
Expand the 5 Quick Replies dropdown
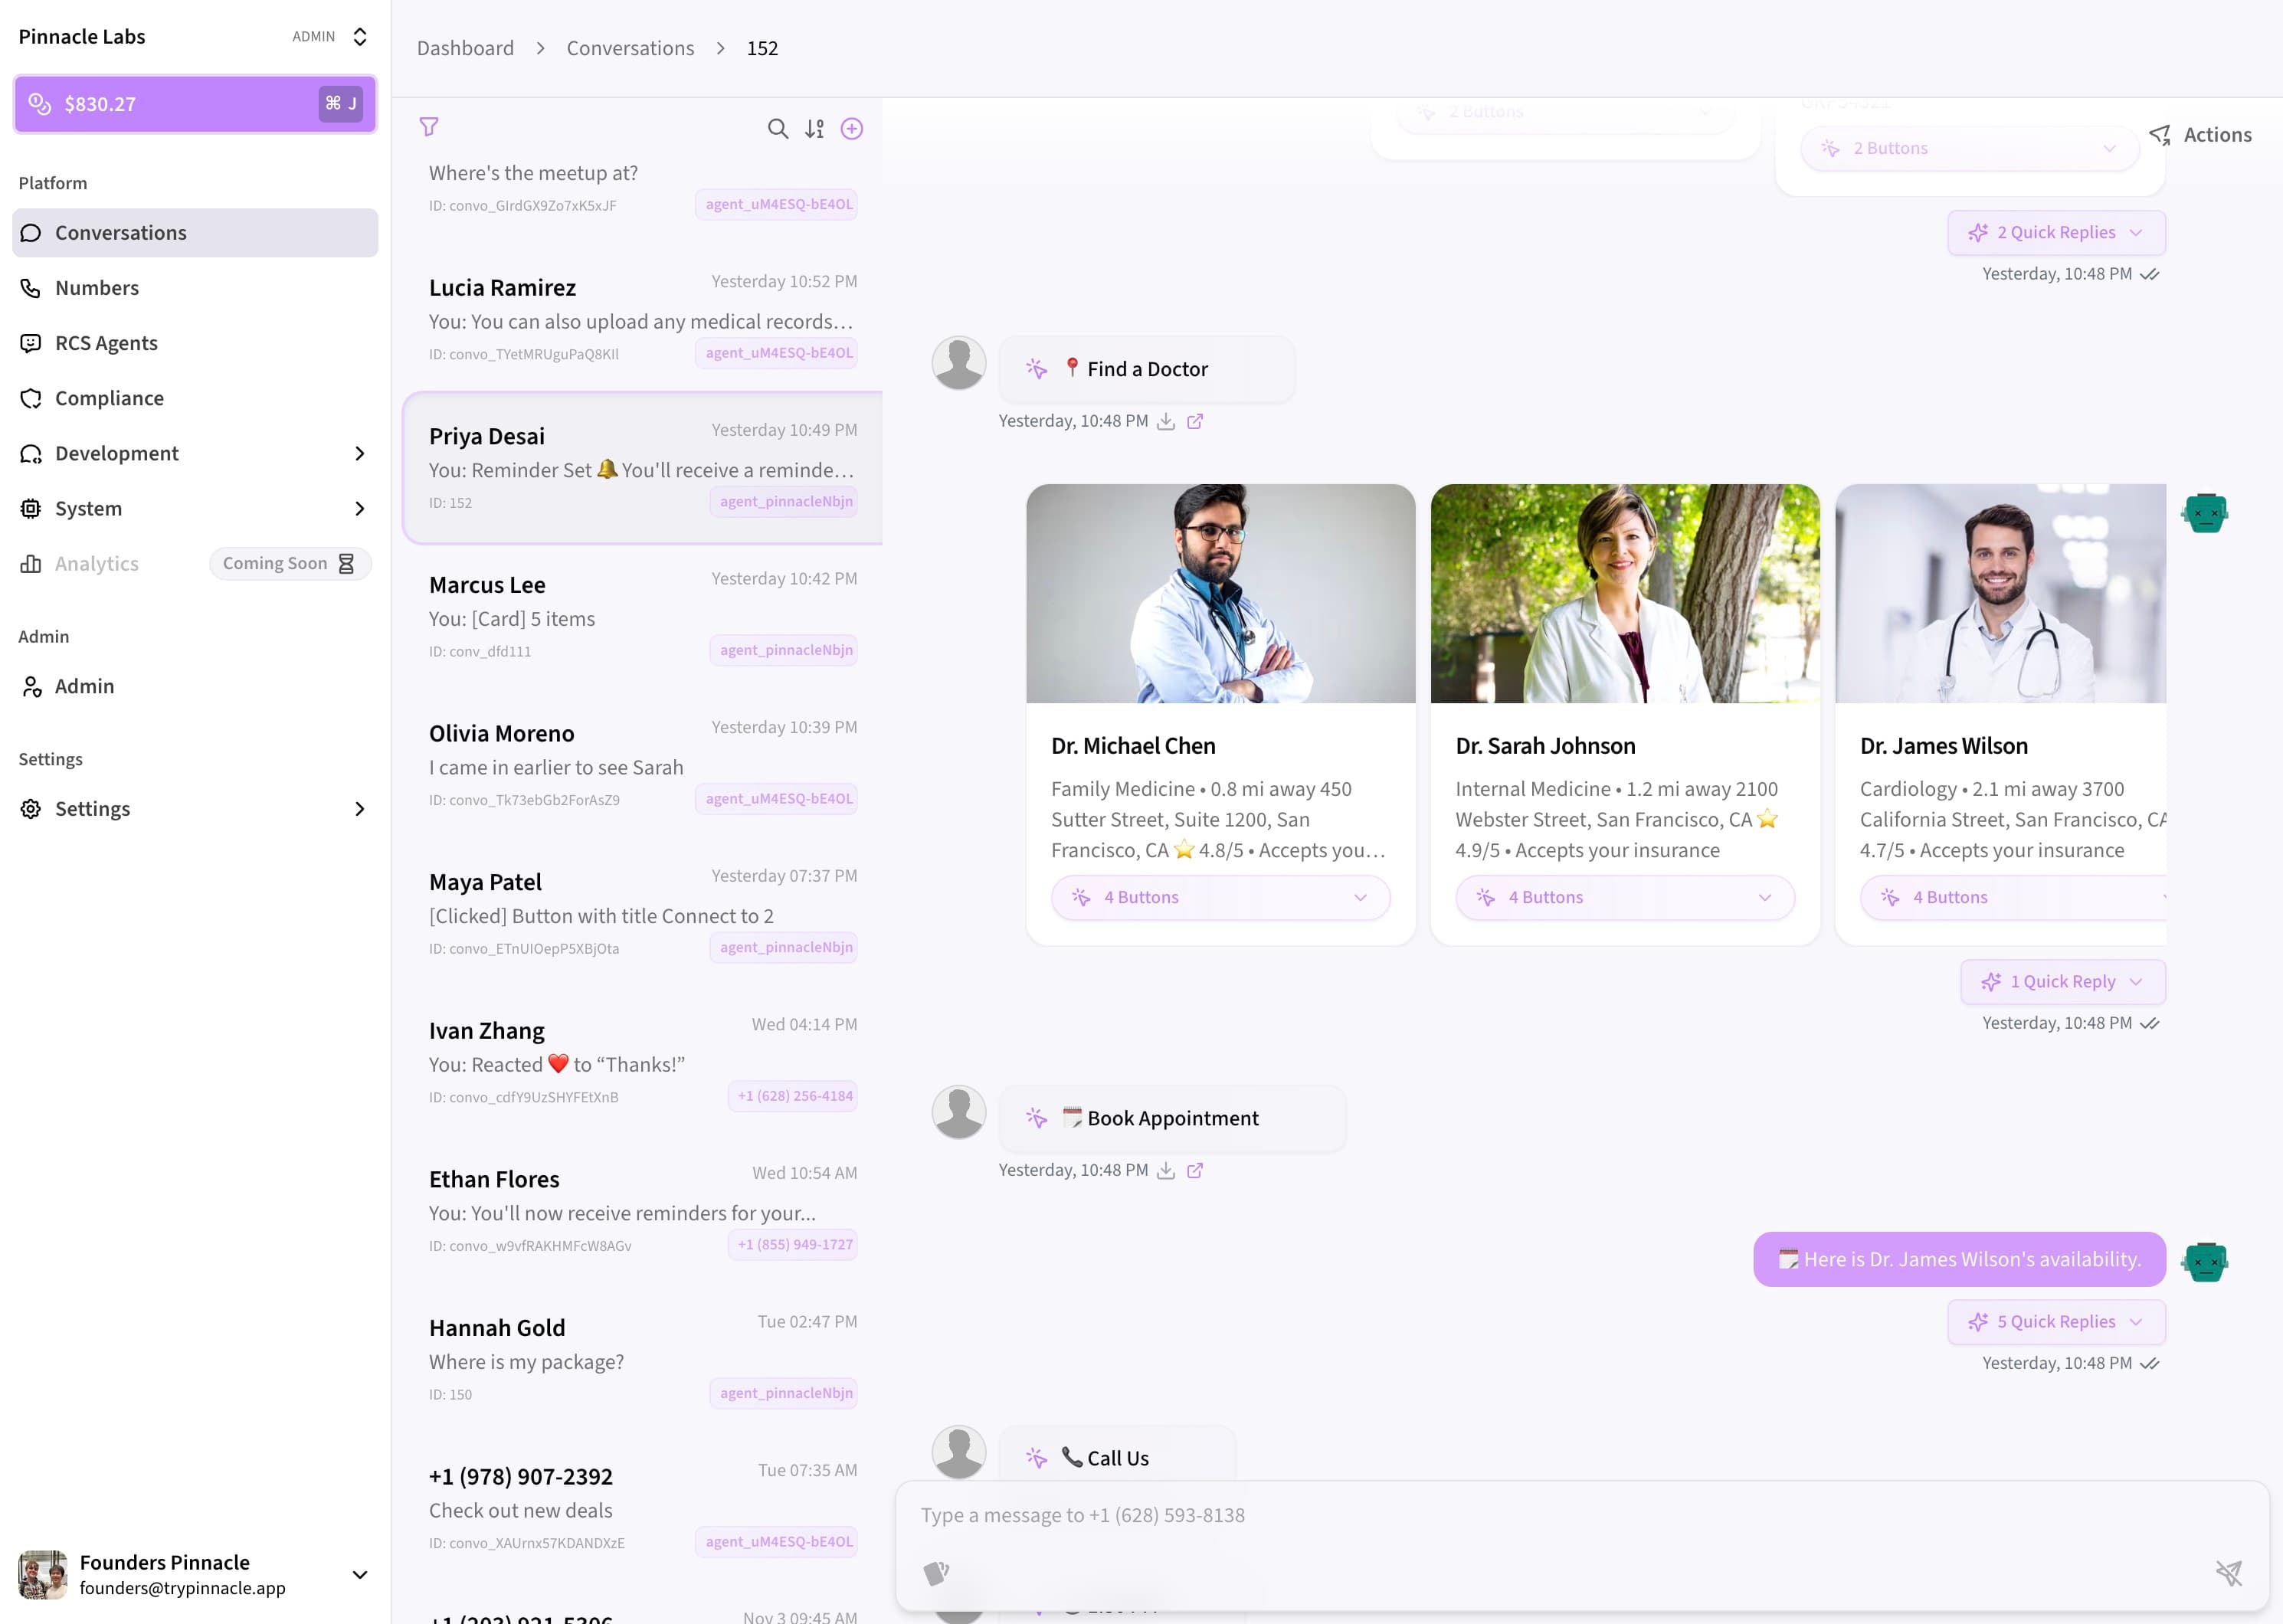tap(2056, 1322)
